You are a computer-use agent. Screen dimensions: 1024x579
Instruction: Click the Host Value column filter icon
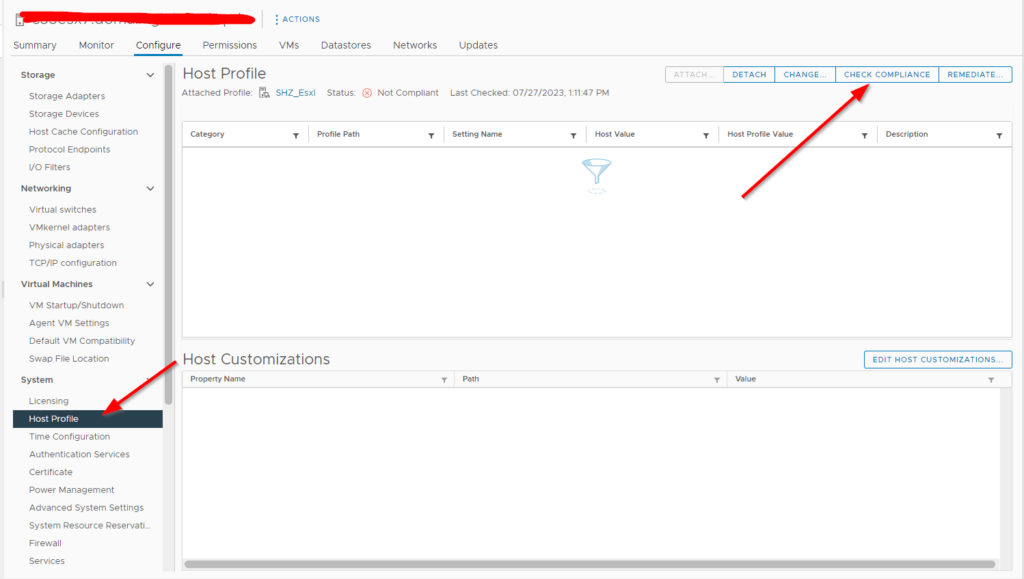pyautogui.click(x=706, y=136)
